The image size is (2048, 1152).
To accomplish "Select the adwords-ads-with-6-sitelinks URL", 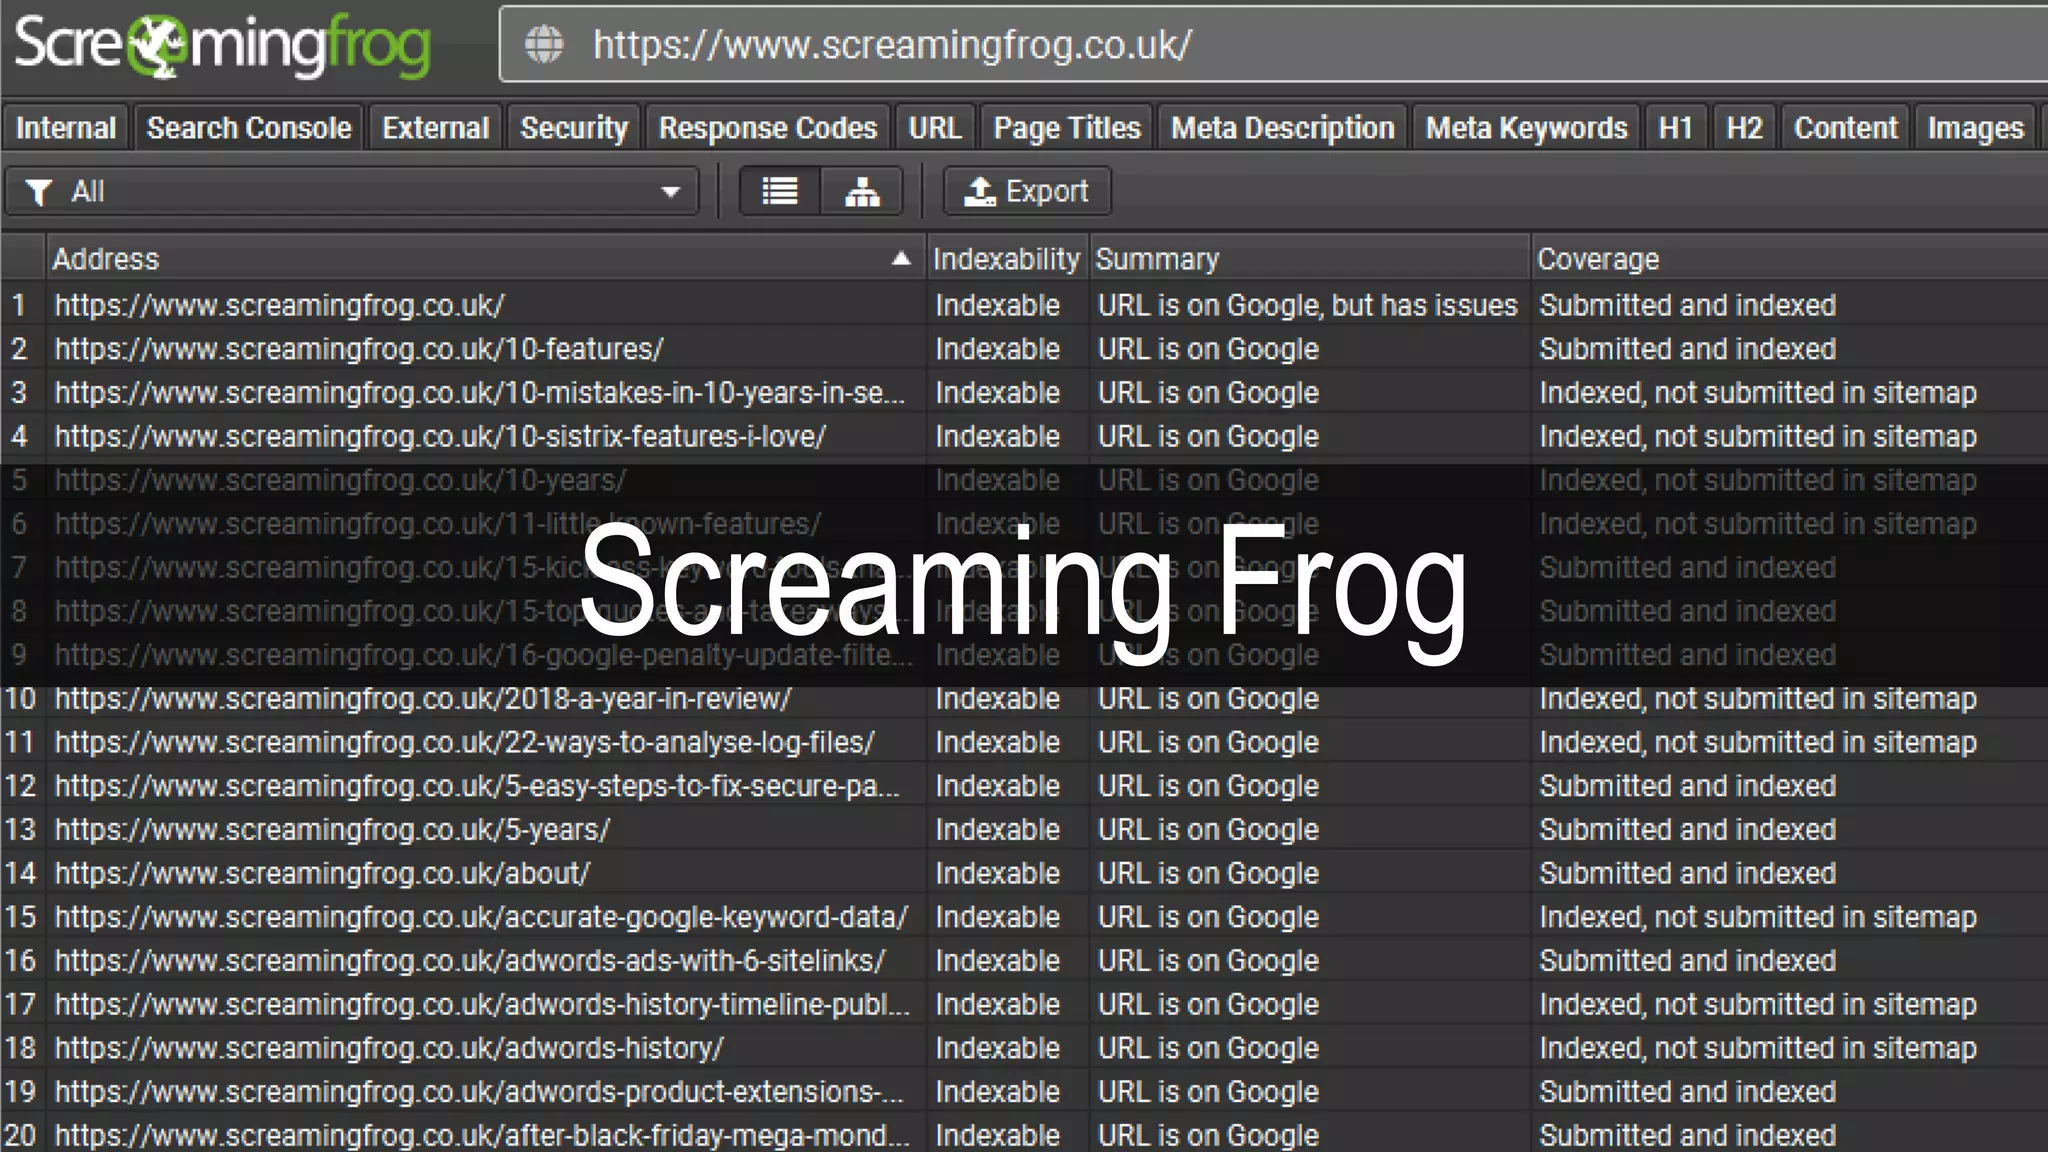I will 470,961.
